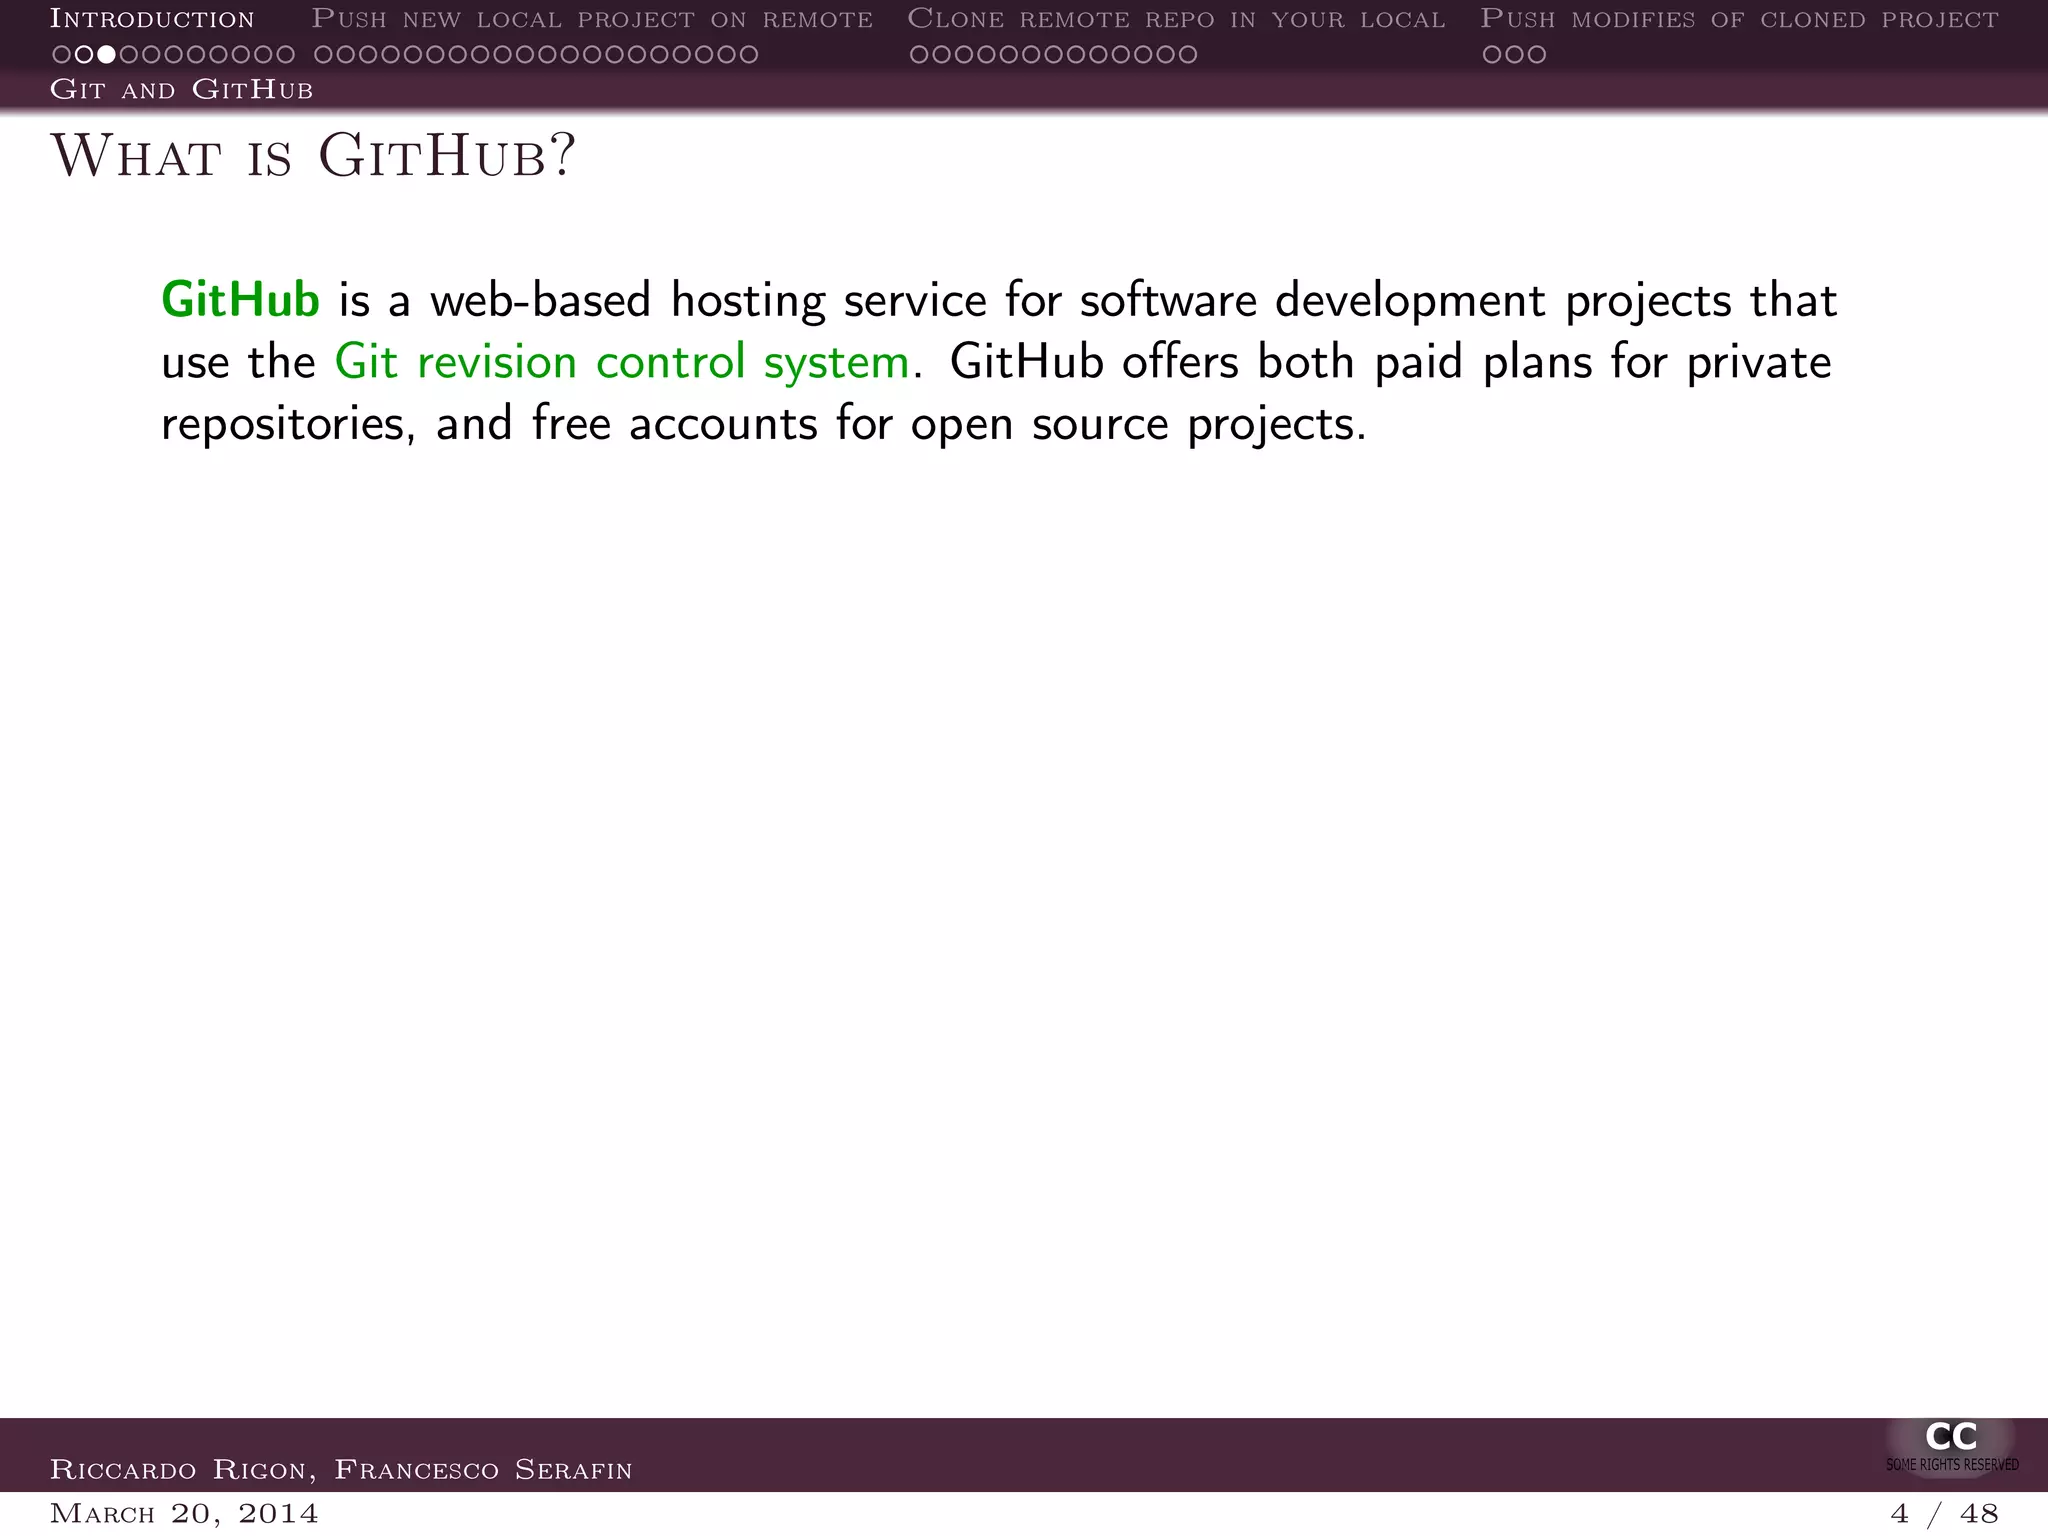2048x1536 pixels.
Task: Click the green bold GitHub word
Action: pyautogui.click(x=241, y=300)
